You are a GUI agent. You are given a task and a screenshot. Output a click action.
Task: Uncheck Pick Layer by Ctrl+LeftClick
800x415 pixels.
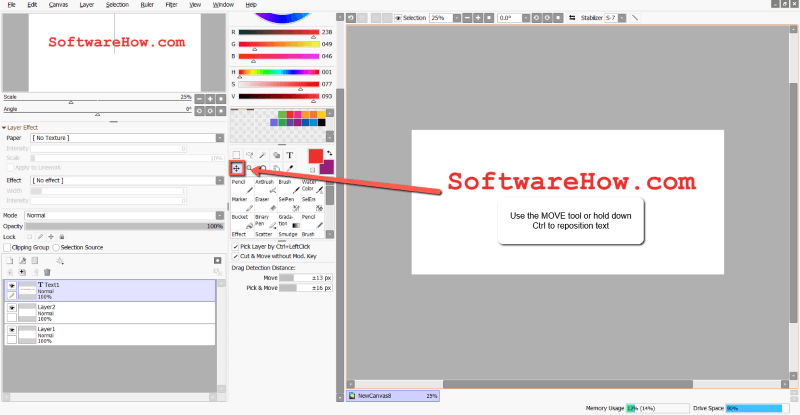tap(235, 247)
